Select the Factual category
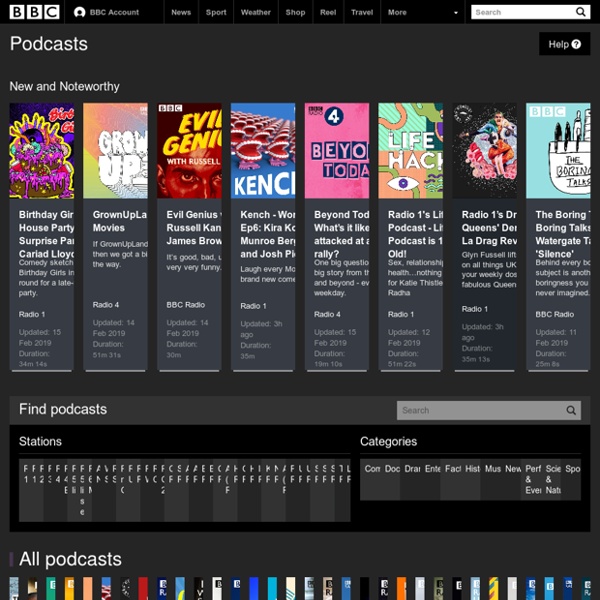This screenshot has width=600, height=600. point(452,479)
